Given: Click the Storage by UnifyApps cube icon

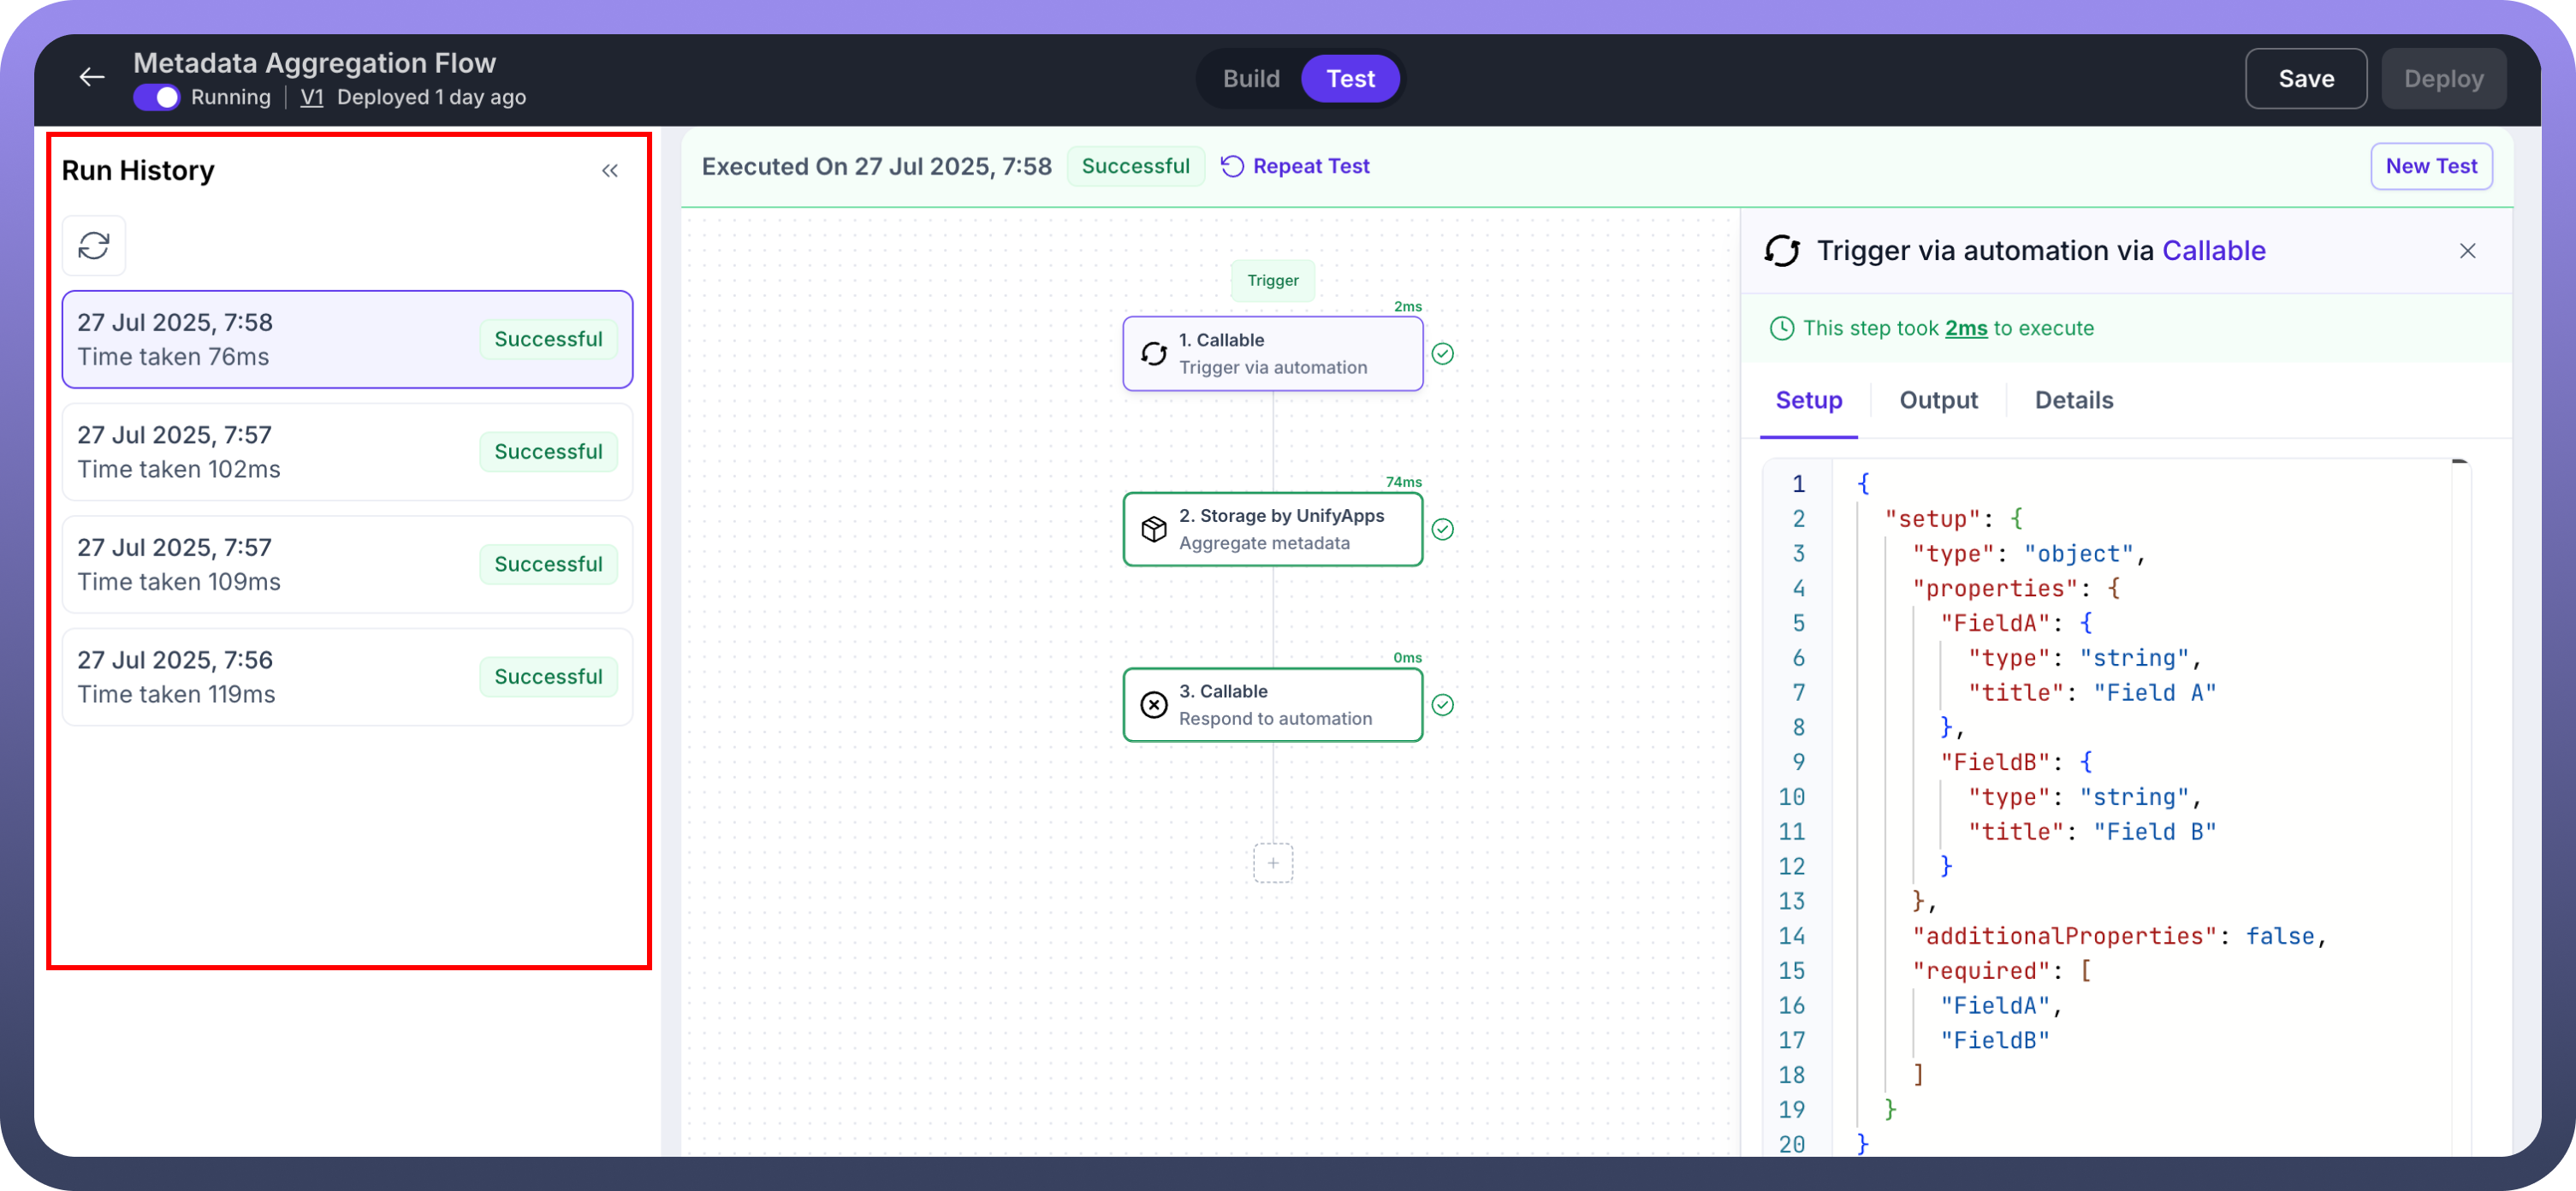Looking at the screenshot, I should (1153, 529).
